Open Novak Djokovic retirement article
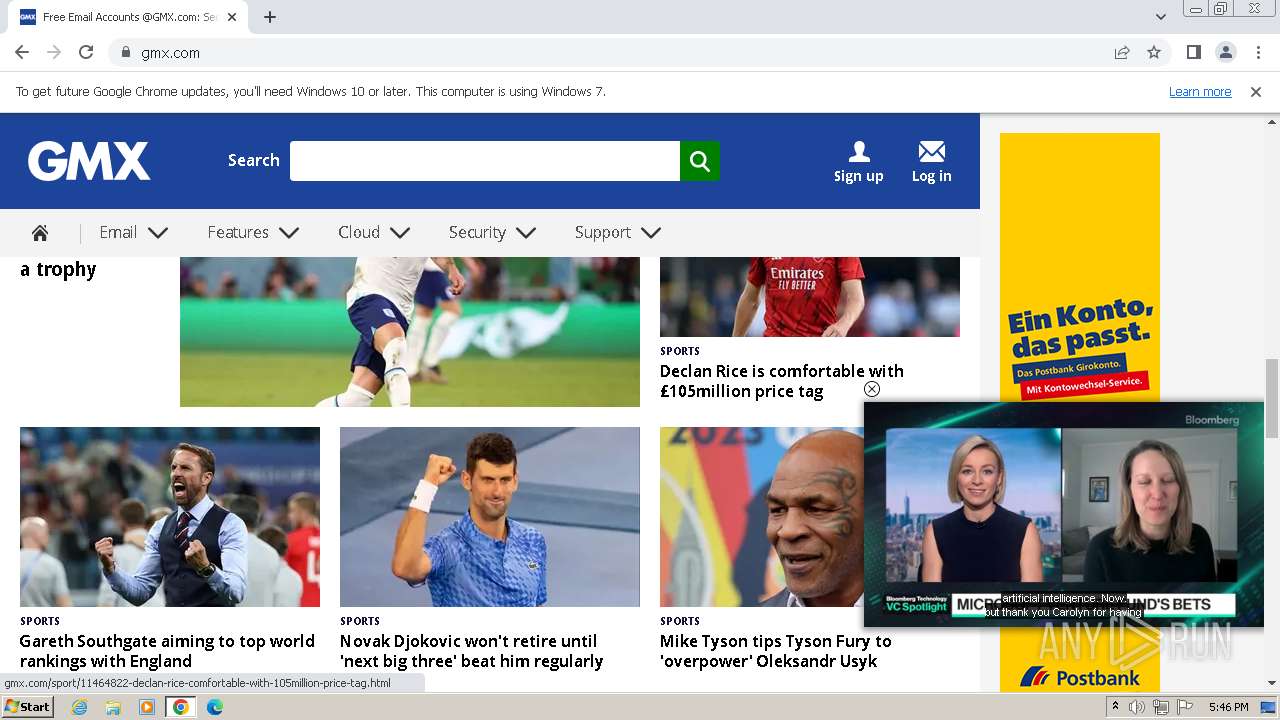The height and width of the screenshot is (720, 1280). pyautogui.click(x=471, y=651)
